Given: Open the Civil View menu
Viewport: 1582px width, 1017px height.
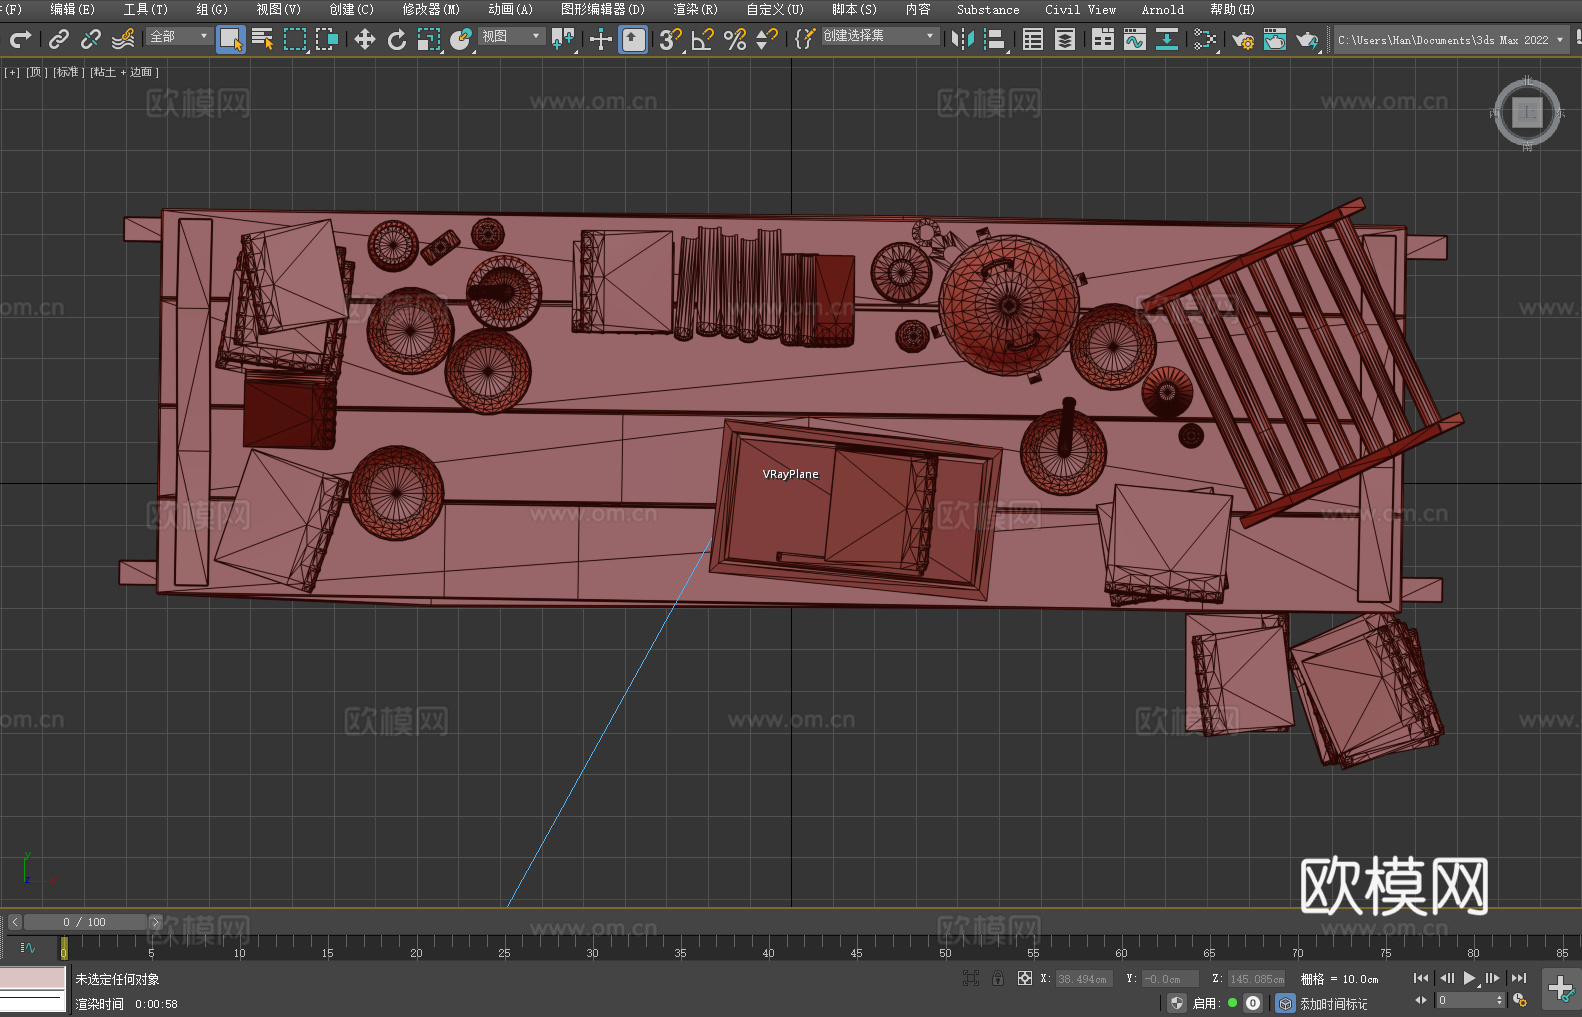Looking at the screenshot, I should (1080, 9).
